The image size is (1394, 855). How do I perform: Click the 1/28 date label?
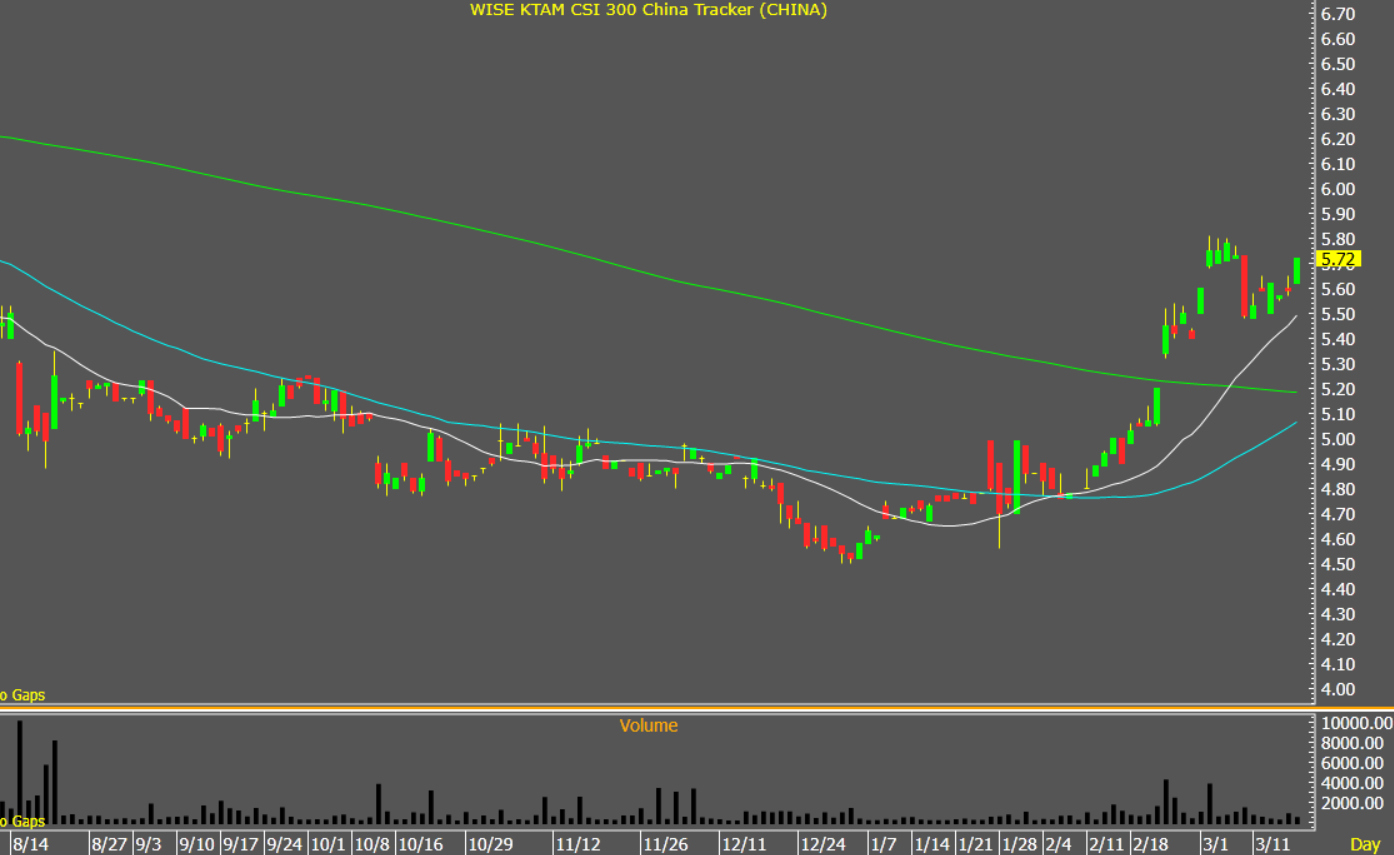pos(1019,845)
